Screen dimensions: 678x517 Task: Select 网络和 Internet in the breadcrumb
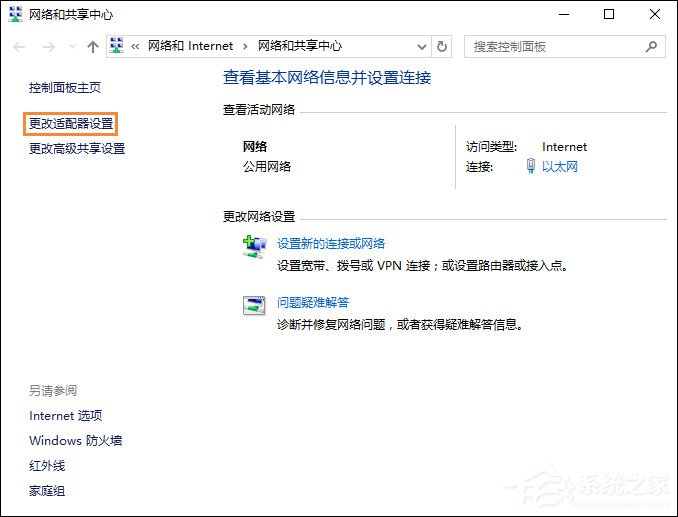point(190,47)
